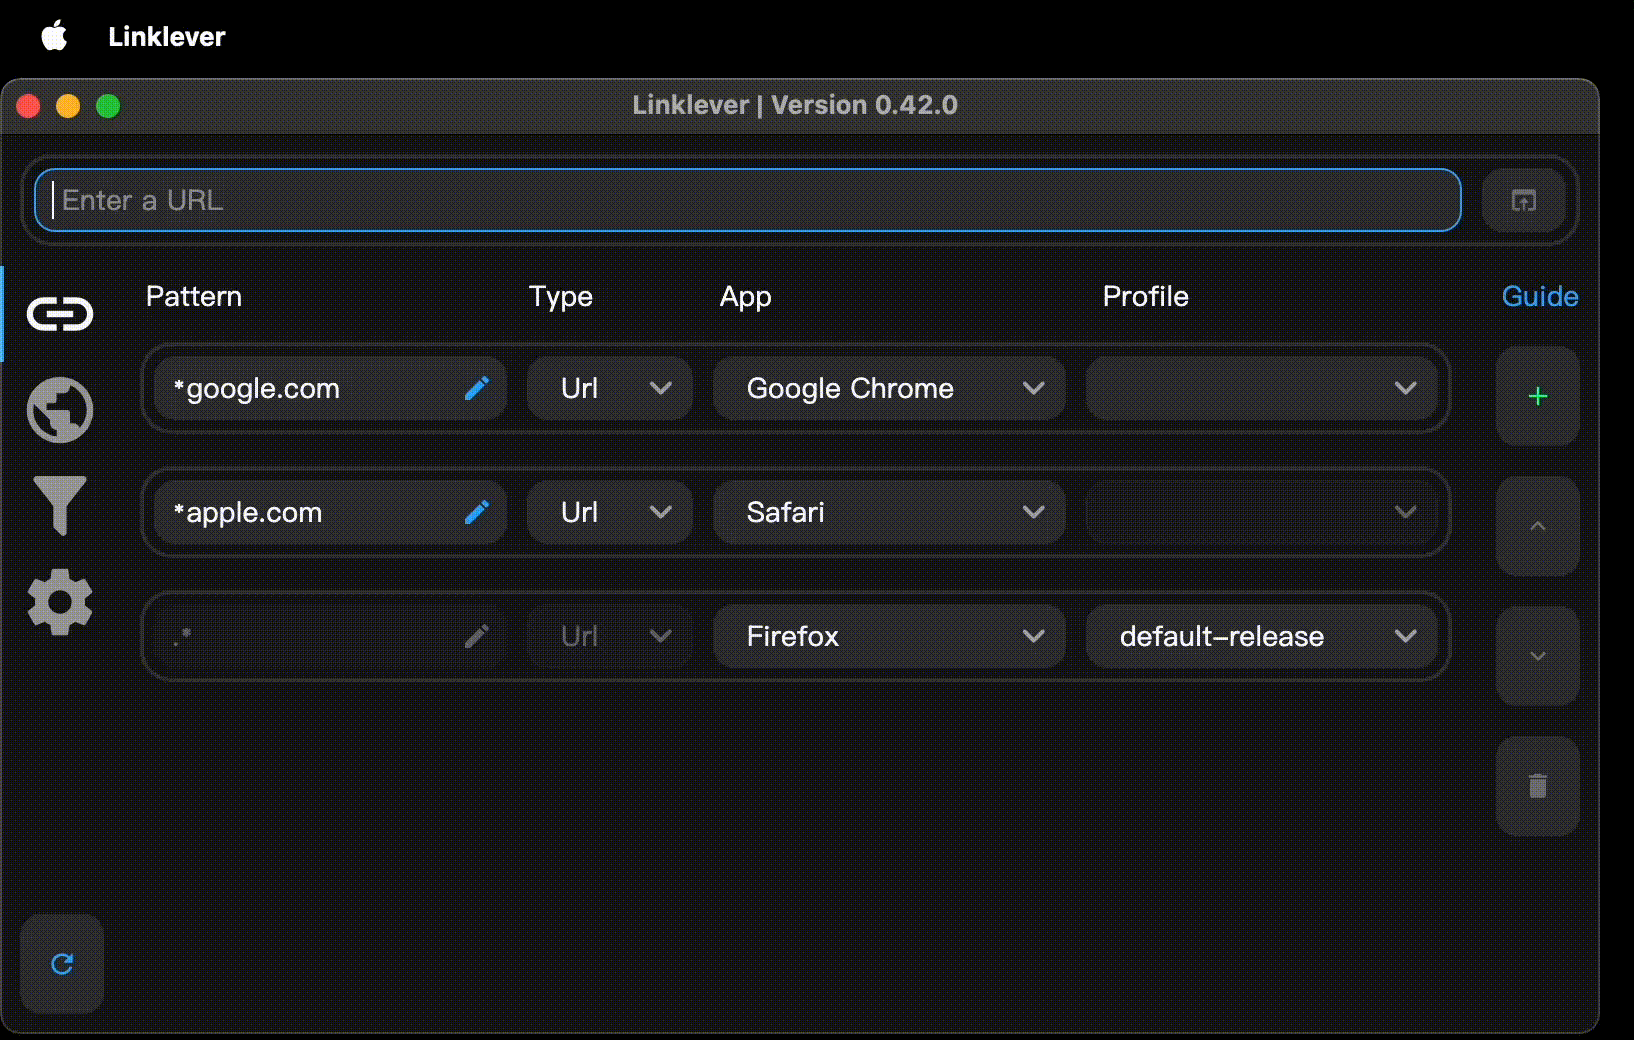Open the Type dropdown for .* row
Viewport: 1634px width, 1040px height.
(x=610, y=636)
